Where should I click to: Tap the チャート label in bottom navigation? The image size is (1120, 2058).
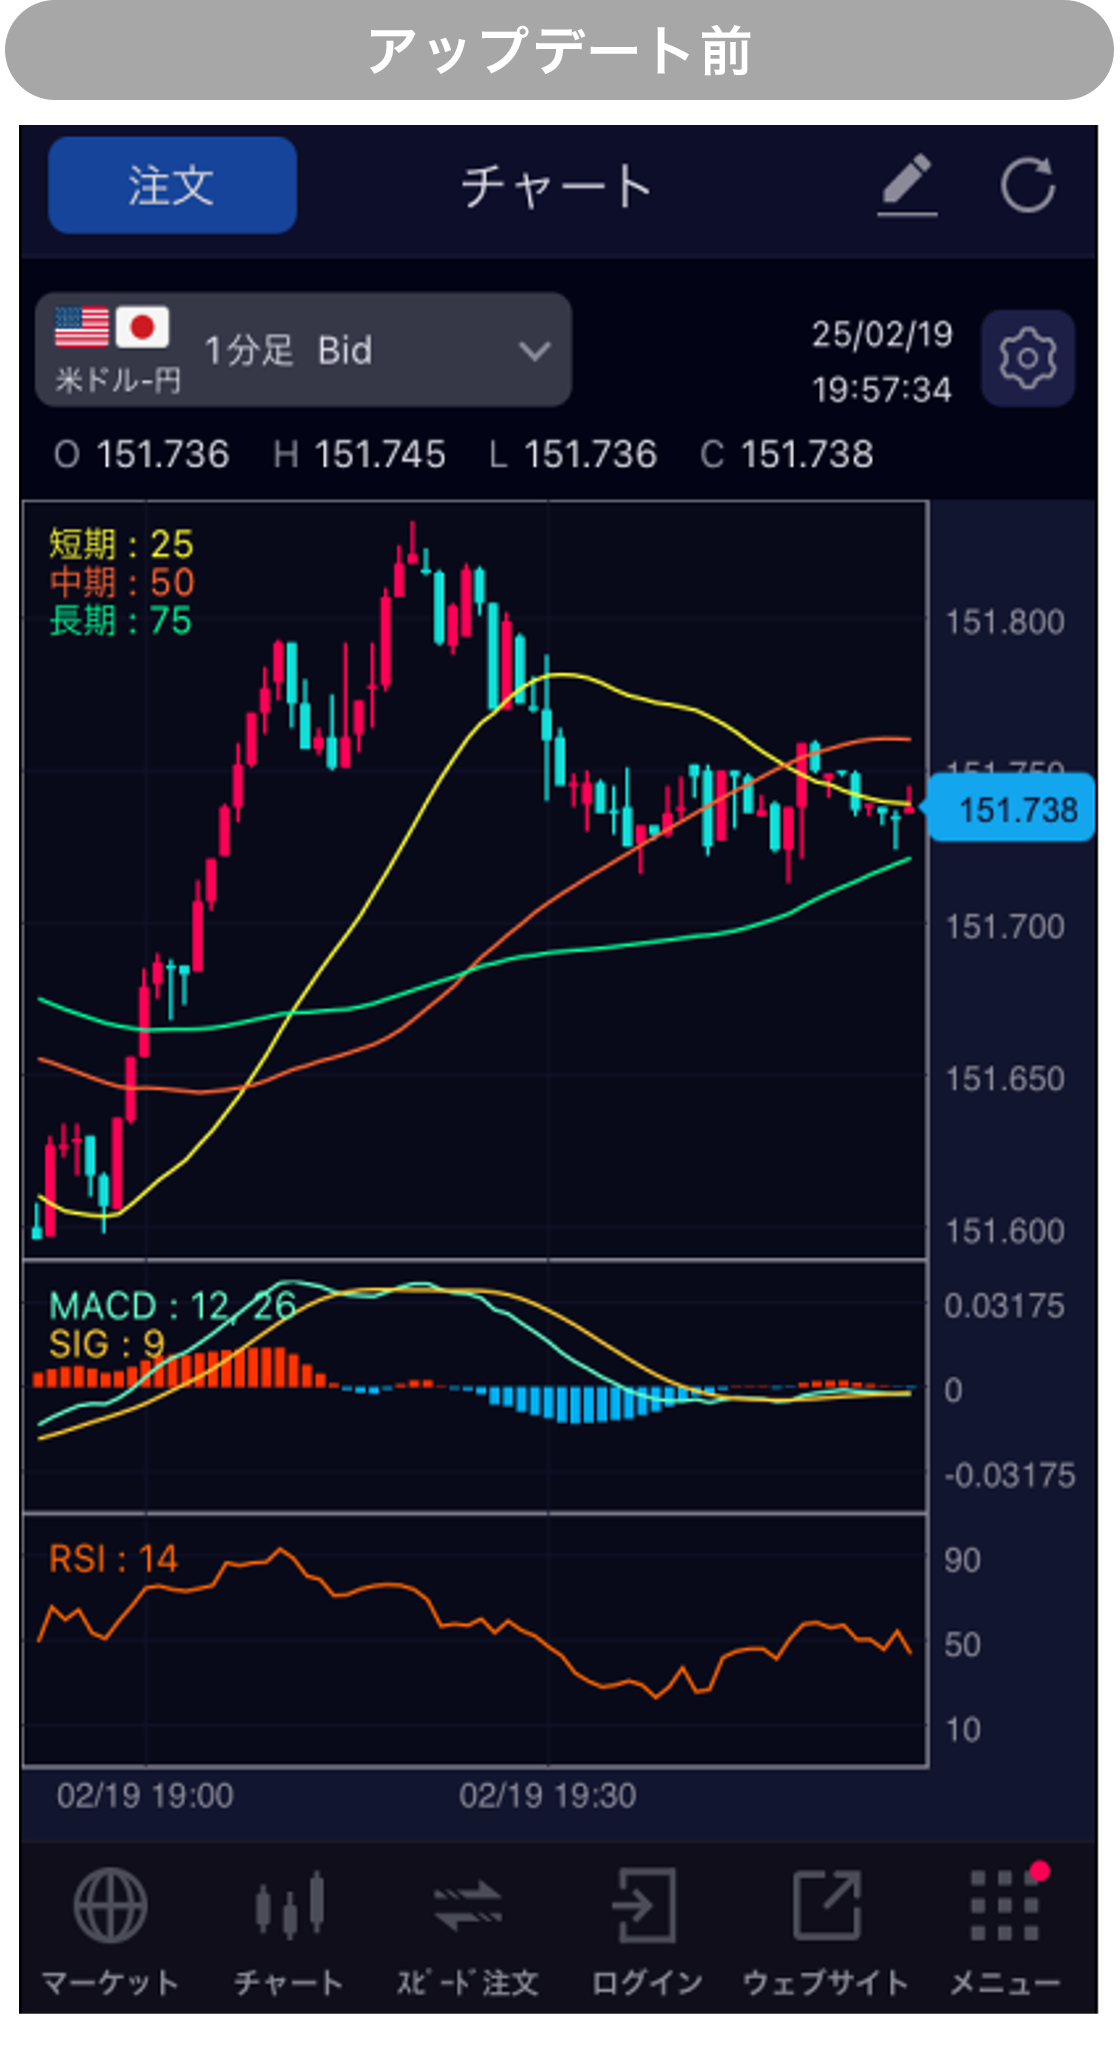pos(289,1983)
